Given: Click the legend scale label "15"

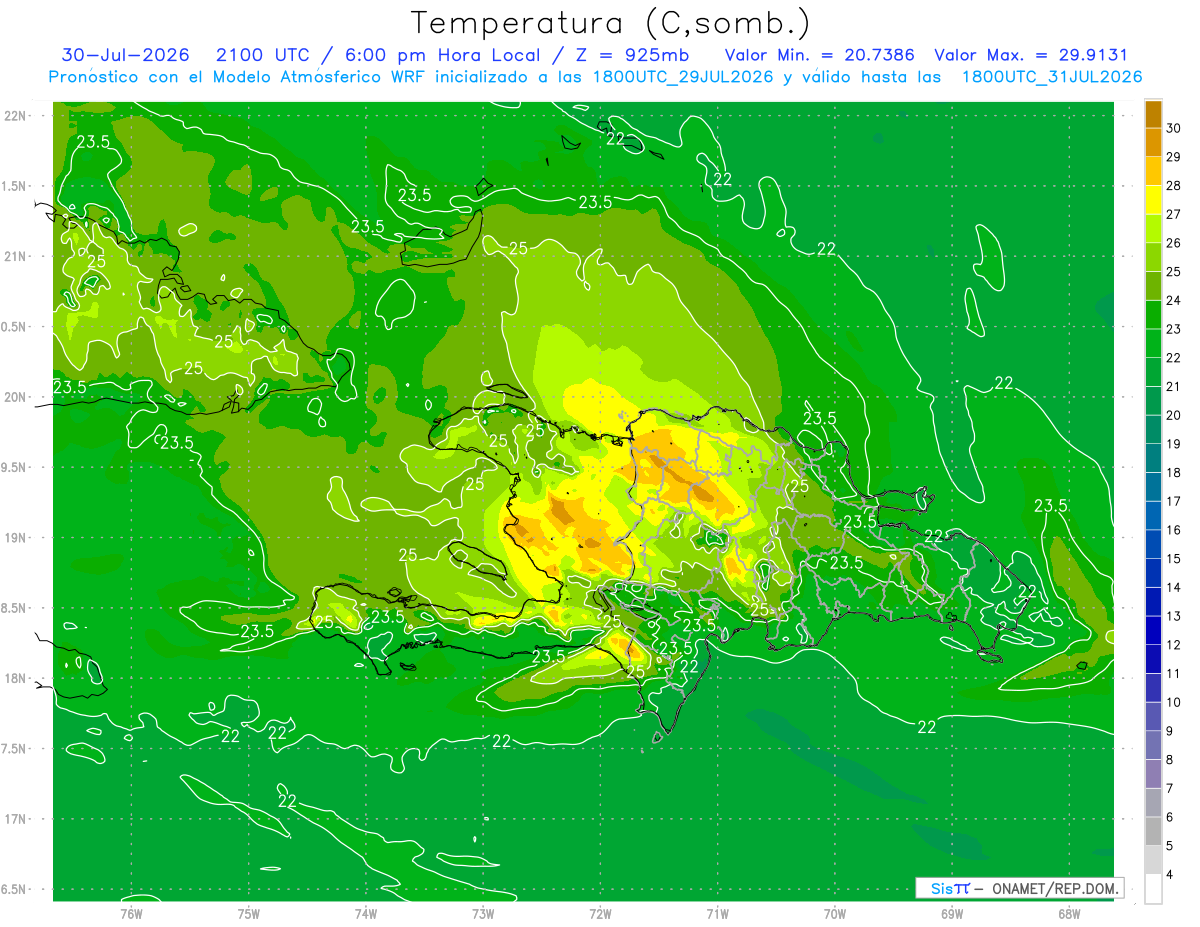Looking at the screenshot, I should (x=1174, y=559).
